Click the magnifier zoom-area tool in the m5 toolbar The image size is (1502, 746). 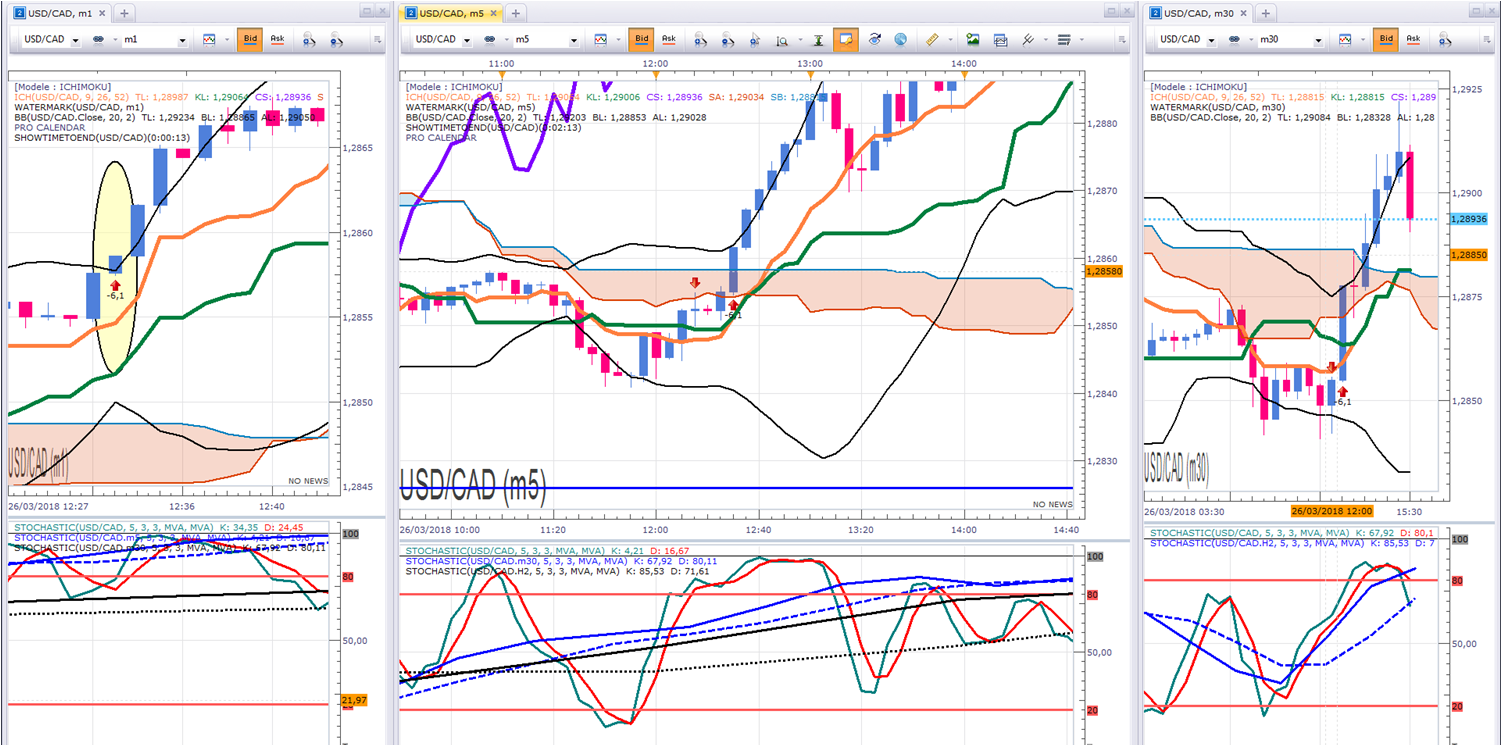point(782,41)
